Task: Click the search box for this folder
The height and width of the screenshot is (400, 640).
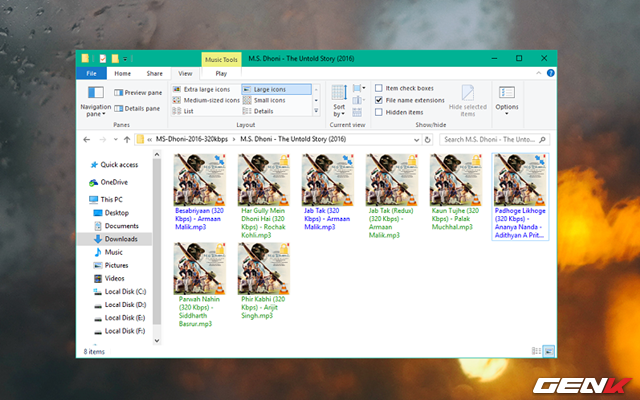Action: (494, 140)
